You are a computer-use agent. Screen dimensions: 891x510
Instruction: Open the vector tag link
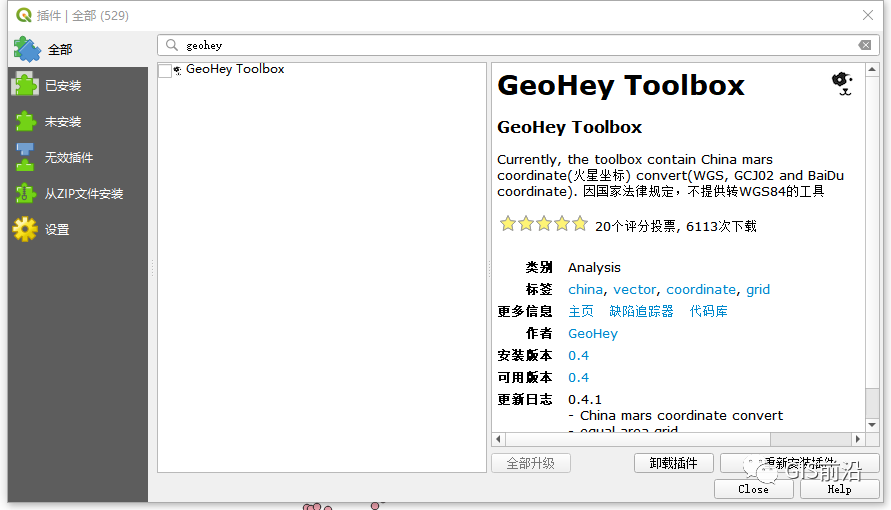coord(634,290)
